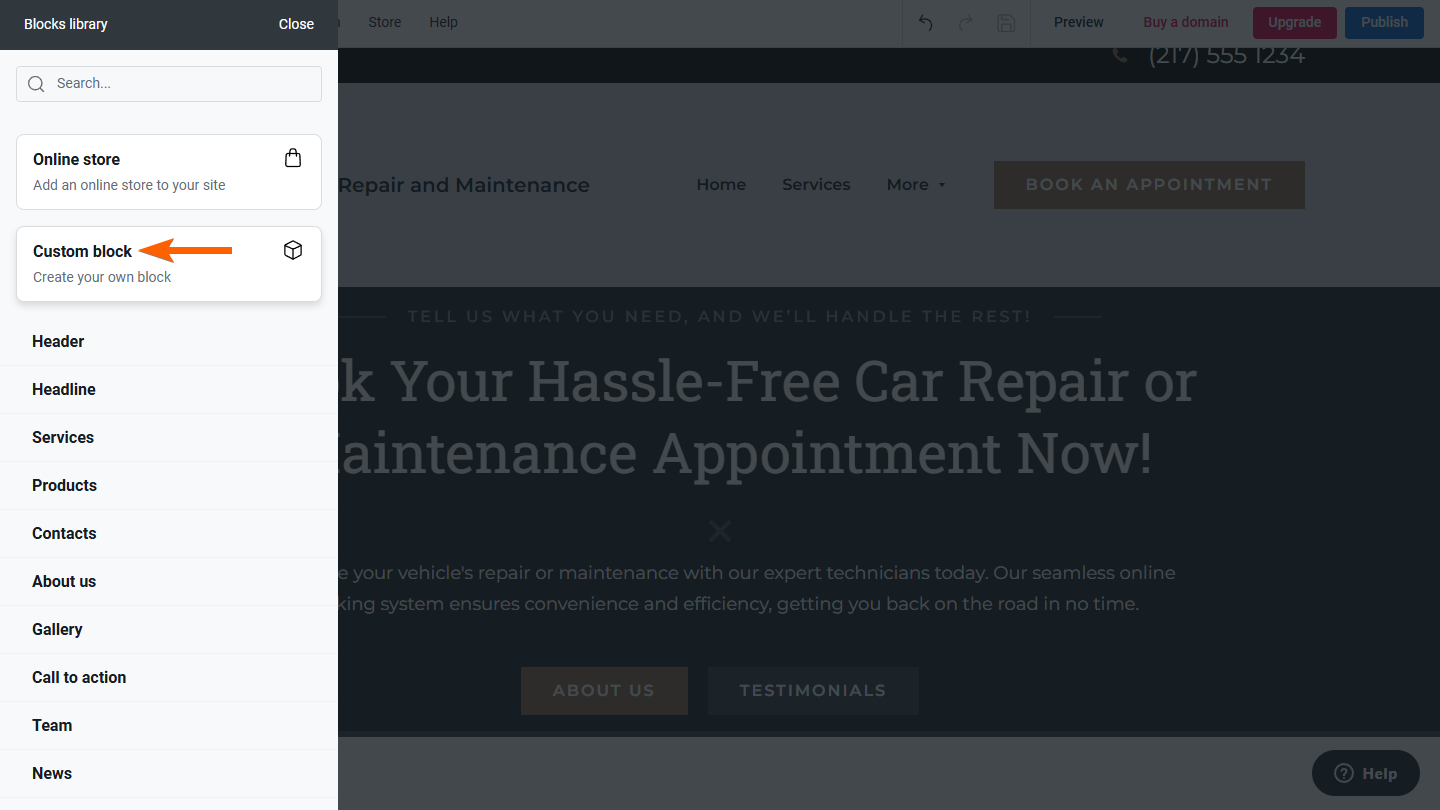Click the shopping bag icon on Online store
Image resolution: width=1440 pixels, height=810 pixels.
[293, 158]
